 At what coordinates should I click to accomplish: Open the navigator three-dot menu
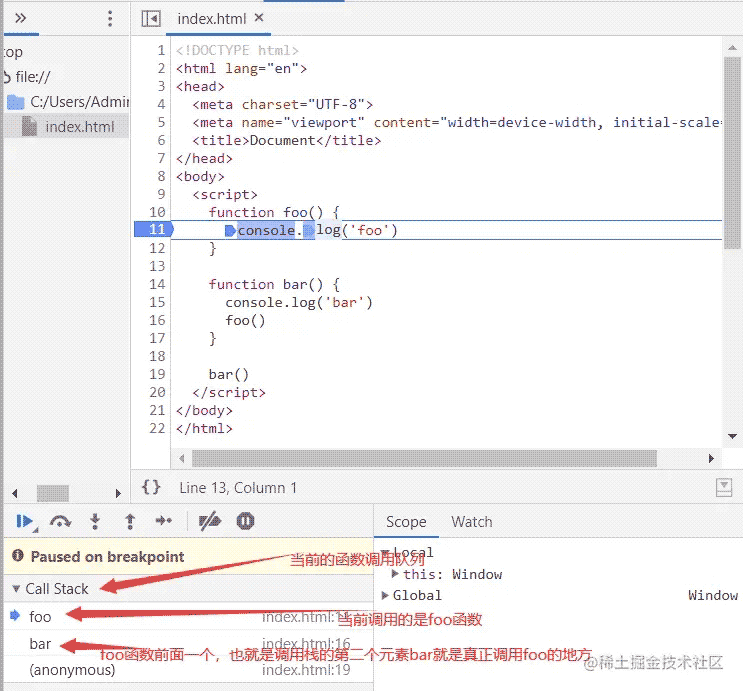110,18
